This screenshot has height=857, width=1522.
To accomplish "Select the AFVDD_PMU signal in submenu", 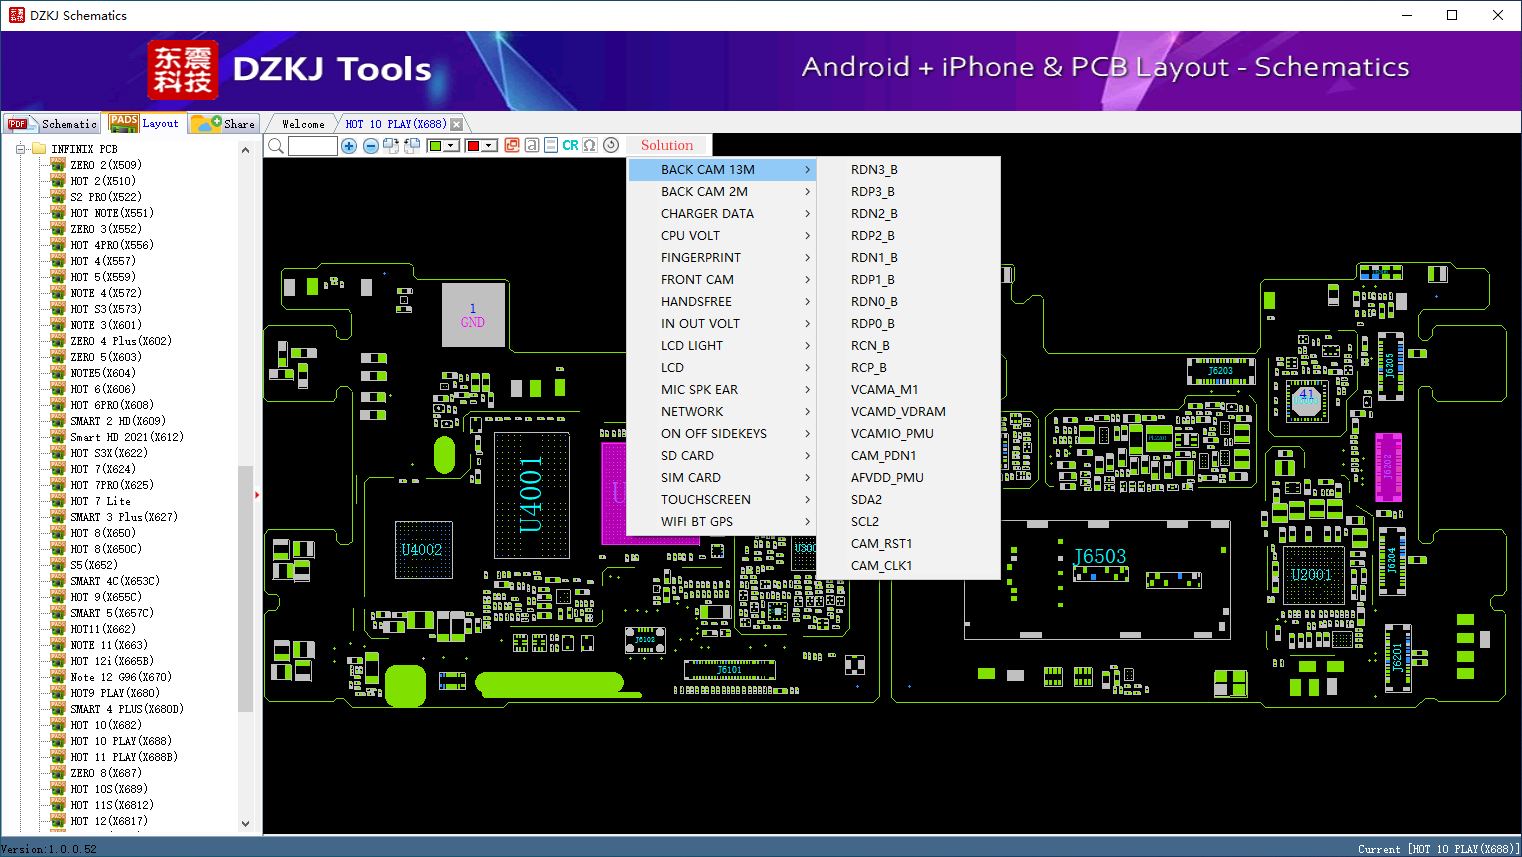I will [x=908, y=478].
